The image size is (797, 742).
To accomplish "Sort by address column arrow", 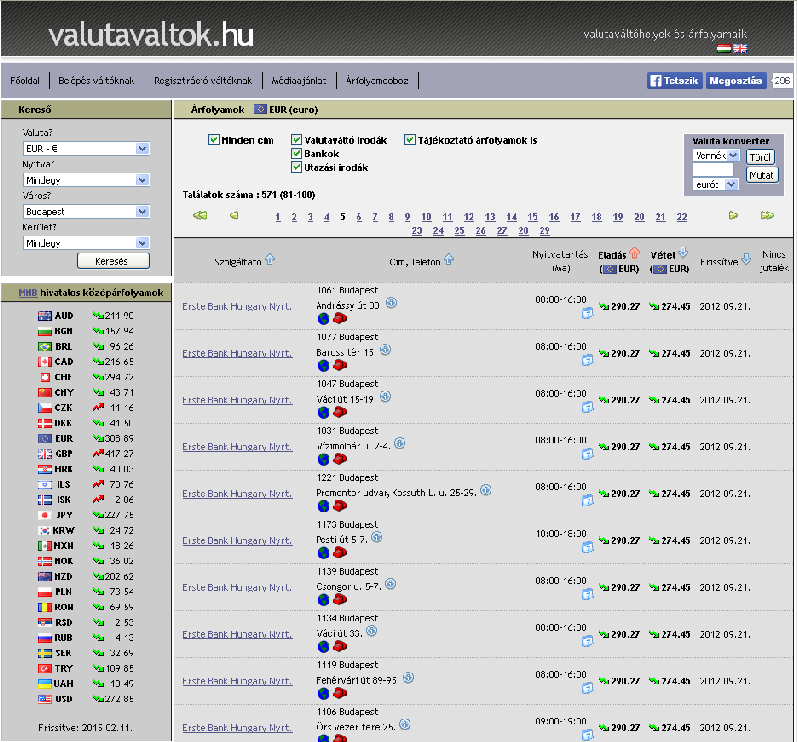I will (448, 259).
